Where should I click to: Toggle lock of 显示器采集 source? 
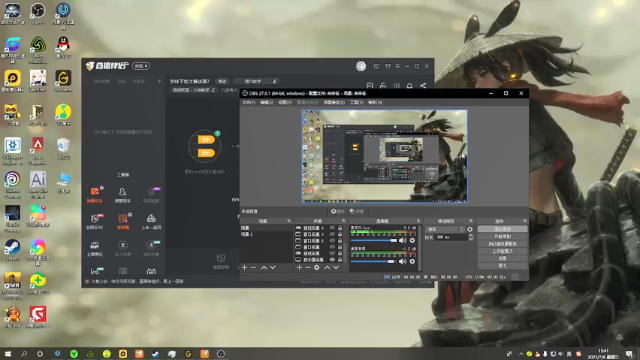click(x=340, y=260)
